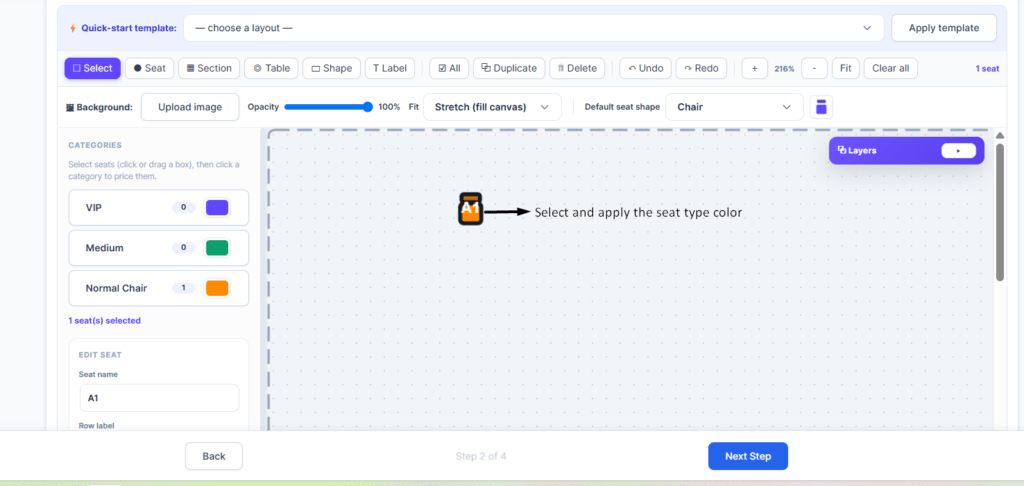Viewport: 1024px width, 486px height.
Task: Click the Medium count badge 0
Action: 184,248
